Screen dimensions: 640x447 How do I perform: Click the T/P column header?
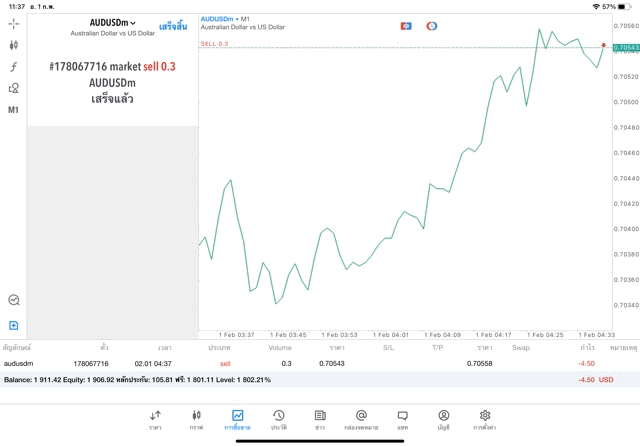coord(438,348)
